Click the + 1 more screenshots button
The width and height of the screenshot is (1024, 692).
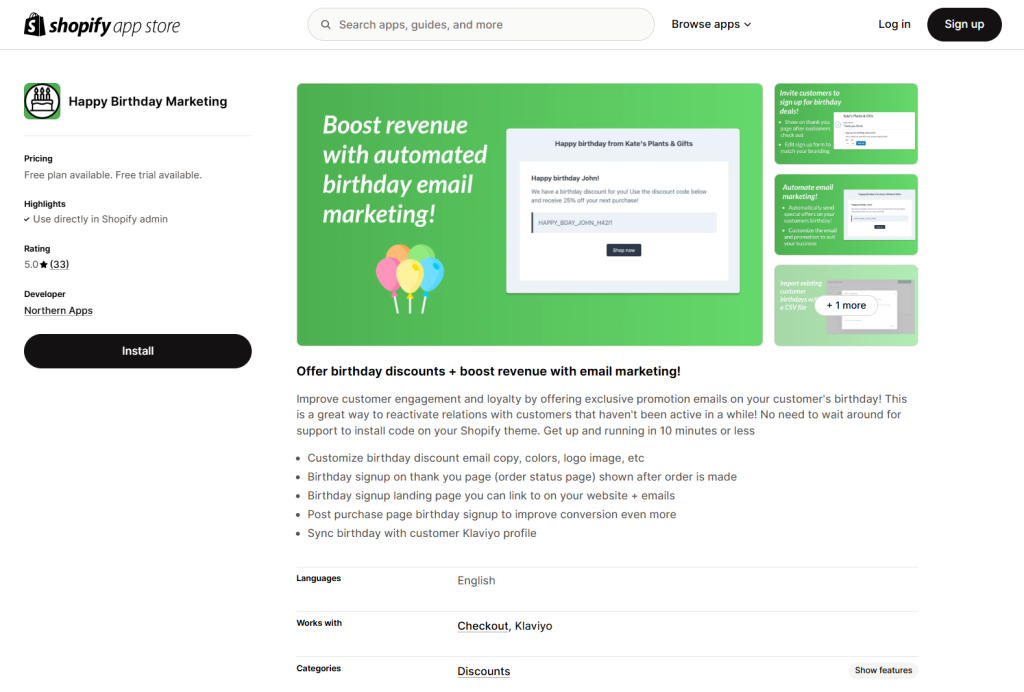pos(846,306)
